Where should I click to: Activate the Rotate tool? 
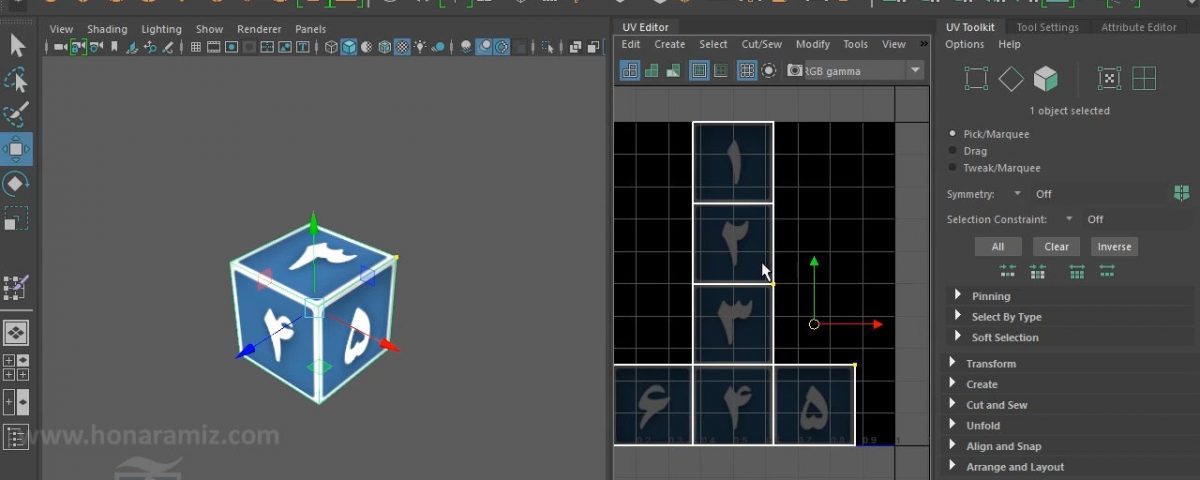pos(16,184)
